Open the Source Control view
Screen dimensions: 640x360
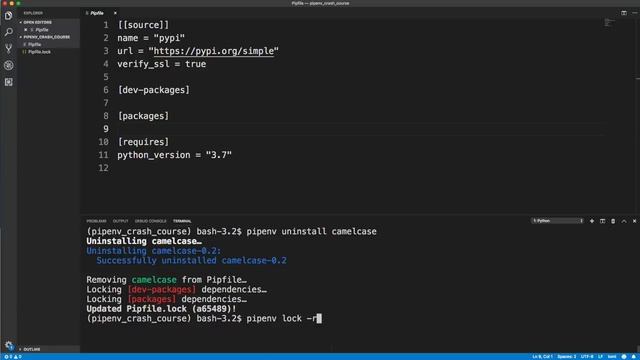(9, 49)
